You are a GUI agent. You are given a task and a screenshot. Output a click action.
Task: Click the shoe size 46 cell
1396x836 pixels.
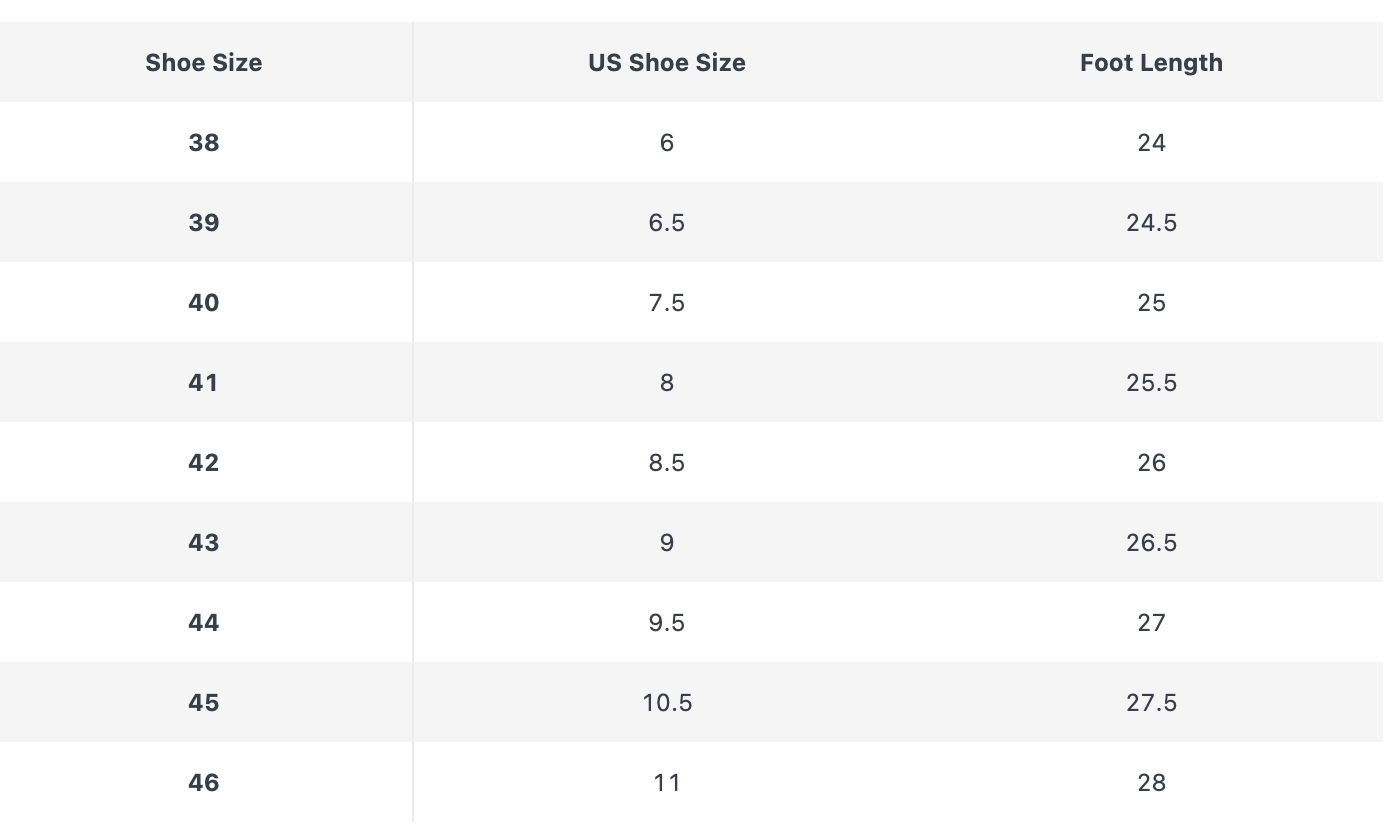point(204,782)
